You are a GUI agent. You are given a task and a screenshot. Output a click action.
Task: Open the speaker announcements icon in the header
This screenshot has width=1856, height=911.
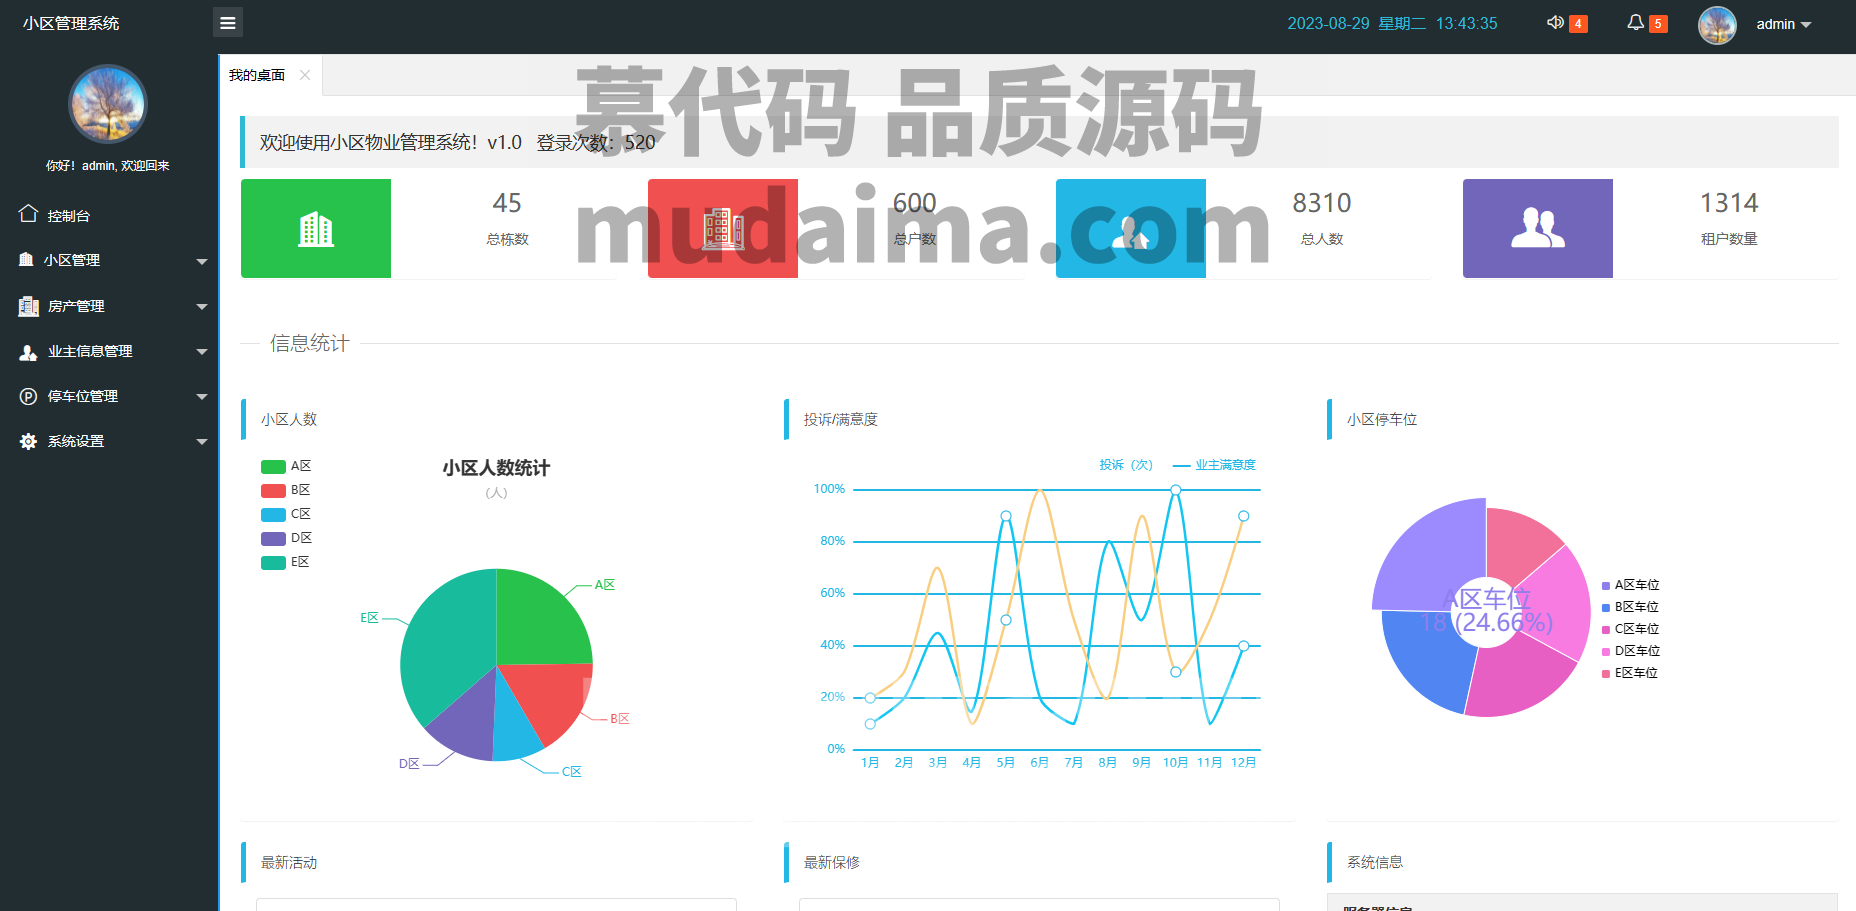click(x=1555, y=22)
